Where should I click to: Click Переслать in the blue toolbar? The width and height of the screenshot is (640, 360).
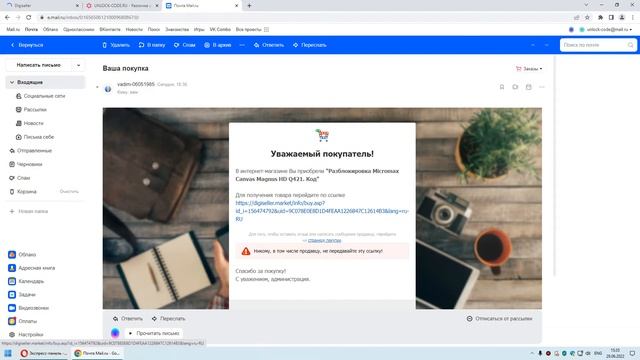[309, 45]
